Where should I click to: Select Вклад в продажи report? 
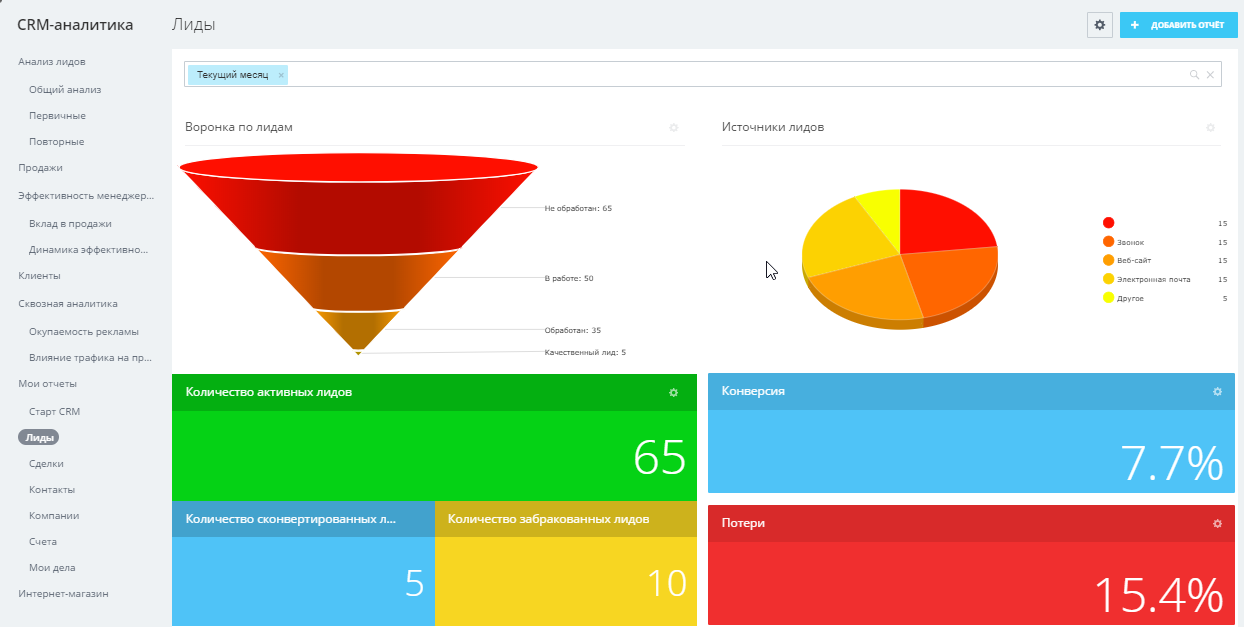point(70,224)
